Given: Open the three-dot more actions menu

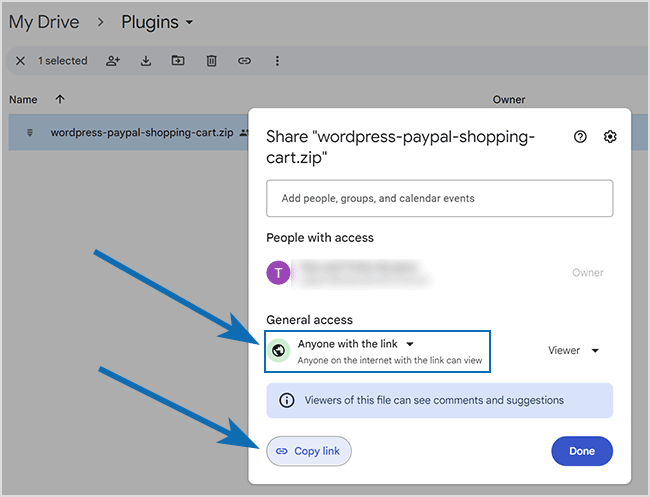Looking at the screenshot, I should 277,61.
